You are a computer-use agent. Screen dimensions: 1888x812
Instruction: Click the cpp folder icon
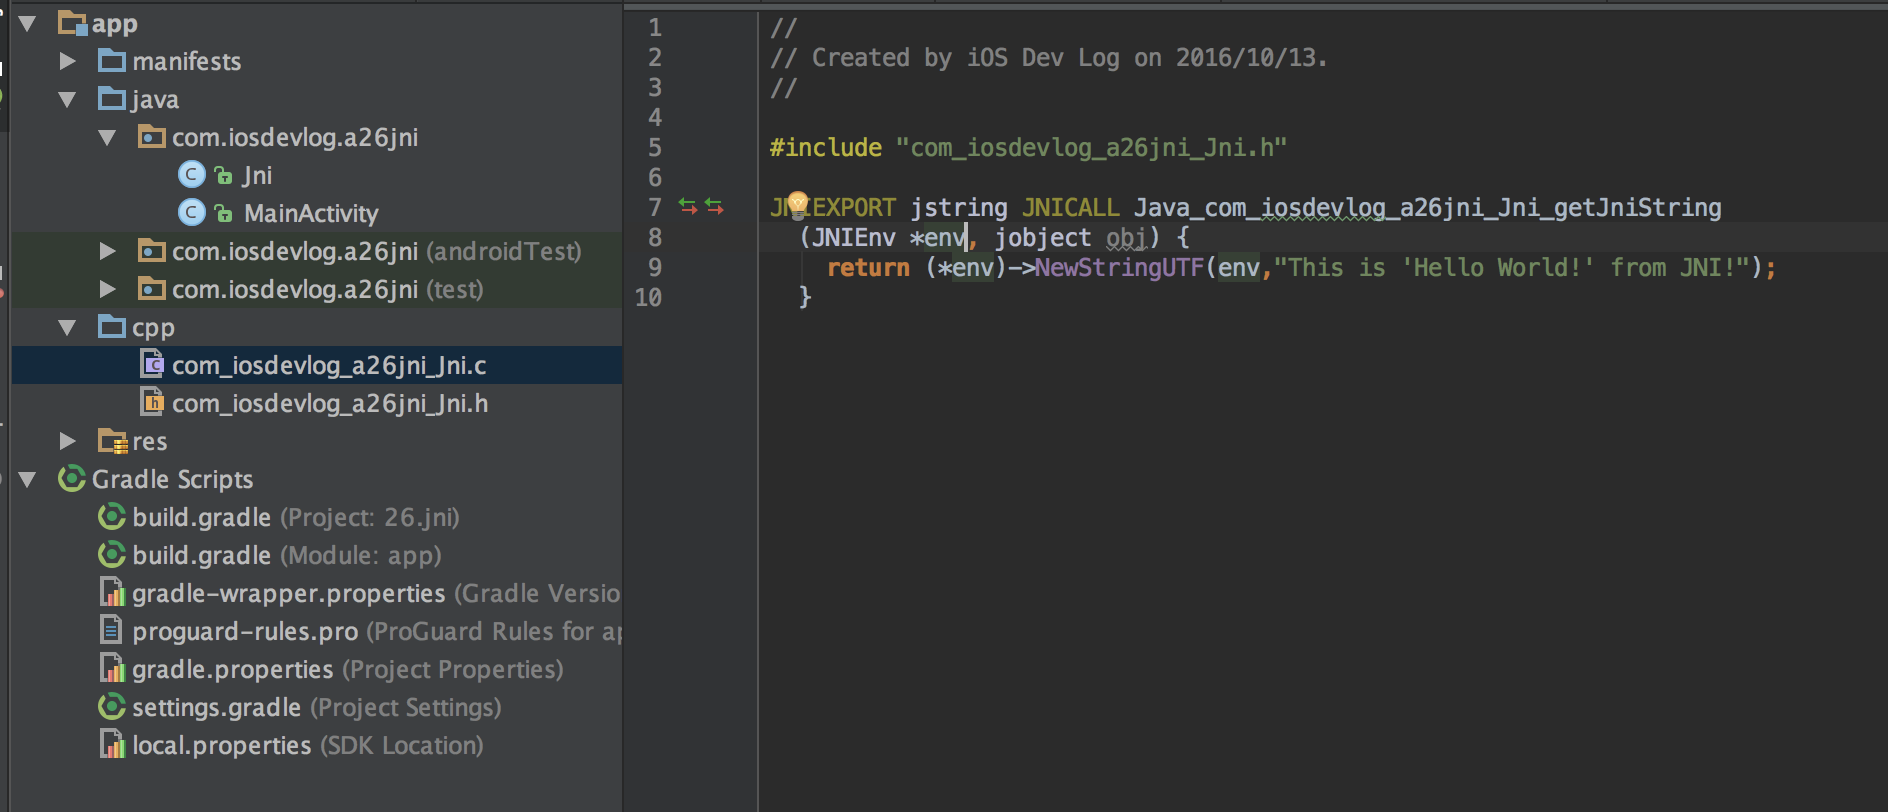tap(112, 327)
